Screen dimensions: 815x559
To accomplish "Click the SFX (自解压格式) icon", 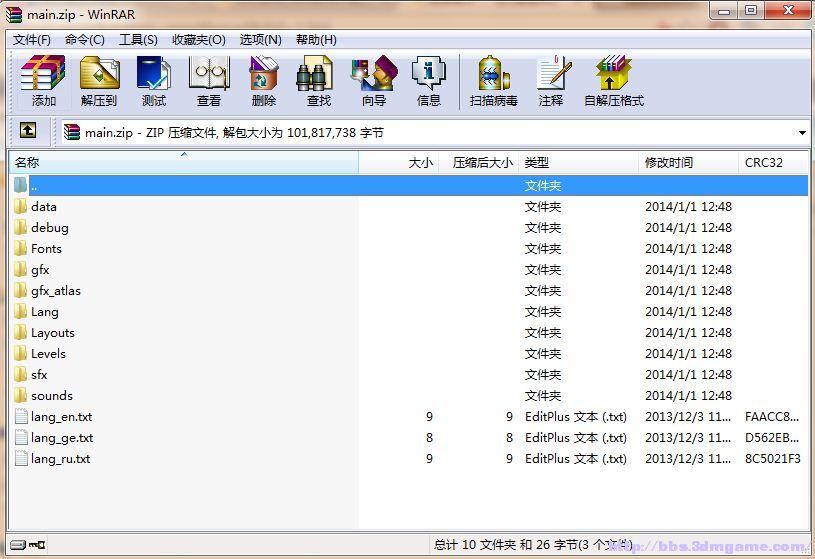I will pos(613,81).
